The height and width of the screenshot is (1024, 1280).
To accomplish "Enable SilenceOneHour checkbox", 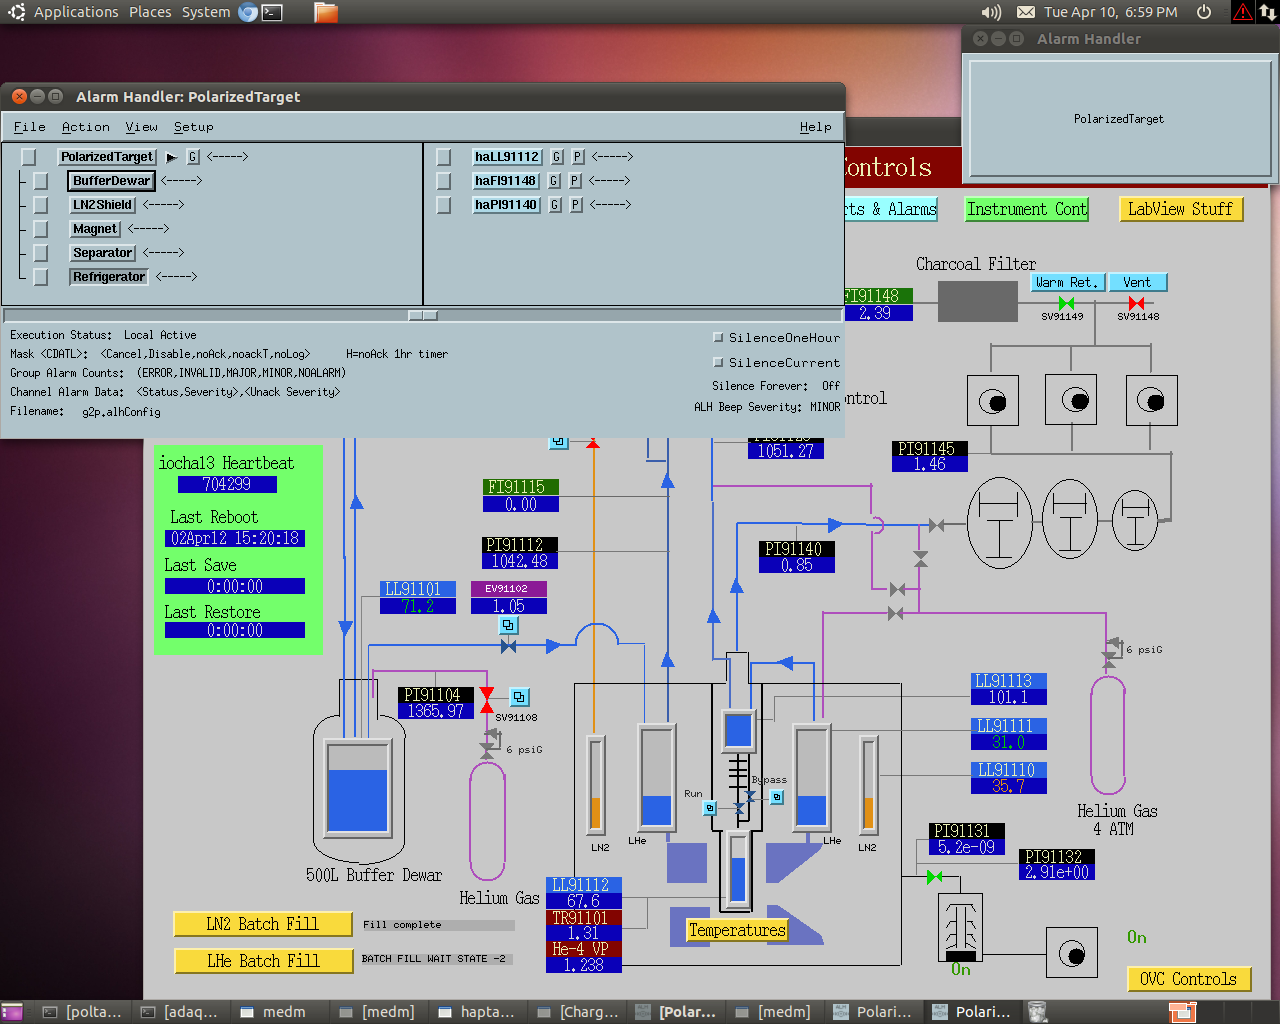I will click(718, 337).
